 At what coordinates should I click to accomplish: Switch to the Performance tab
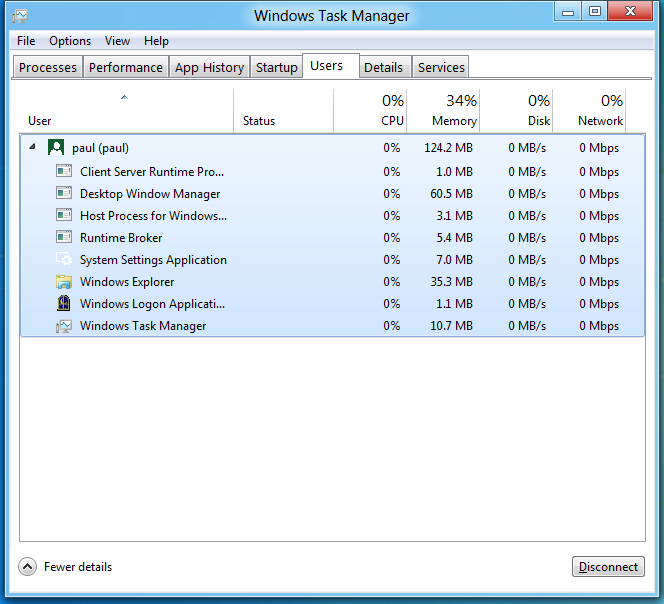(126, 67)
